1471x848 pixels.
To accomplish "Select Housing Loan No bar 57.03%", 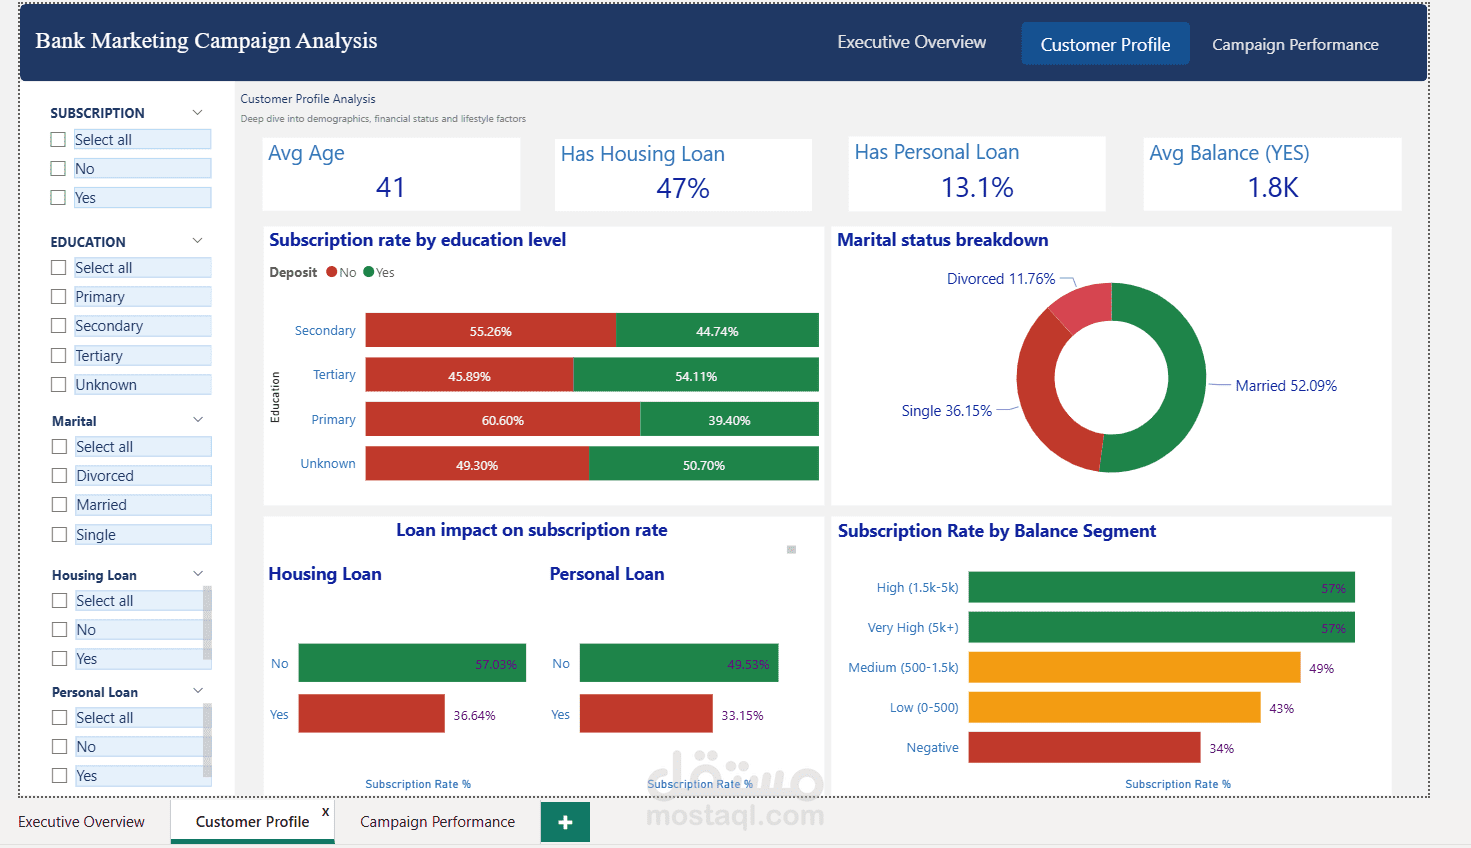I will (x=412, y=663).
